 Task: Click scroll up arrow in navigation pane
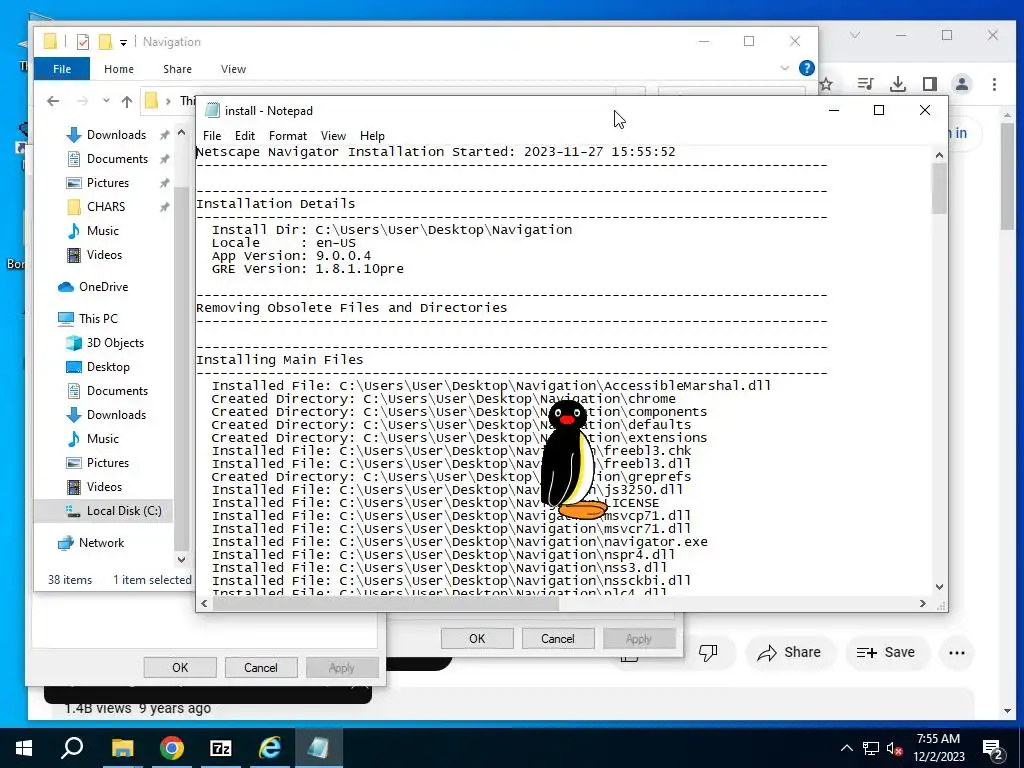click(182, 133)
